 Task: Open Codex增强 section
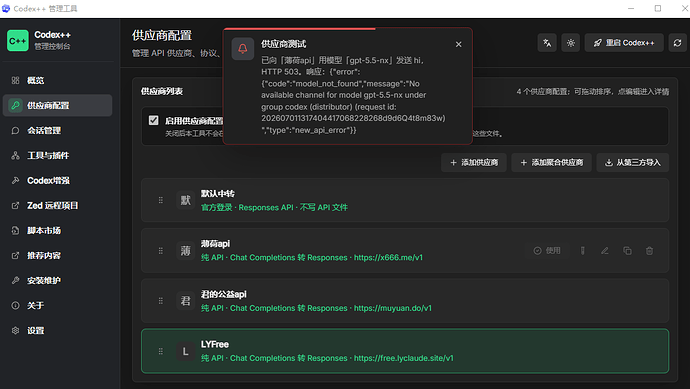tap(57, 180)
